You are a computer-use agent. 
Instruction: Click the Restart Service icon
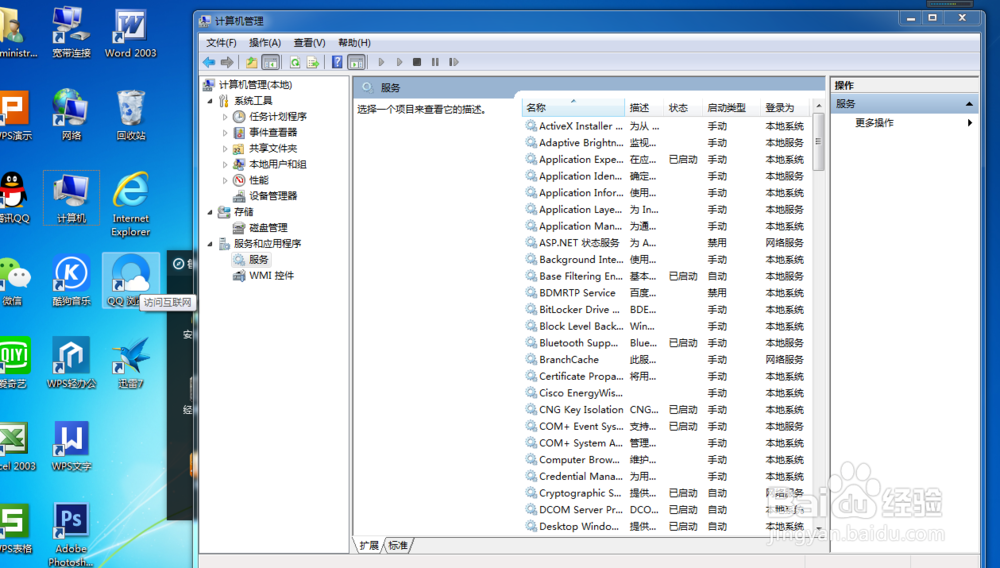453,62
